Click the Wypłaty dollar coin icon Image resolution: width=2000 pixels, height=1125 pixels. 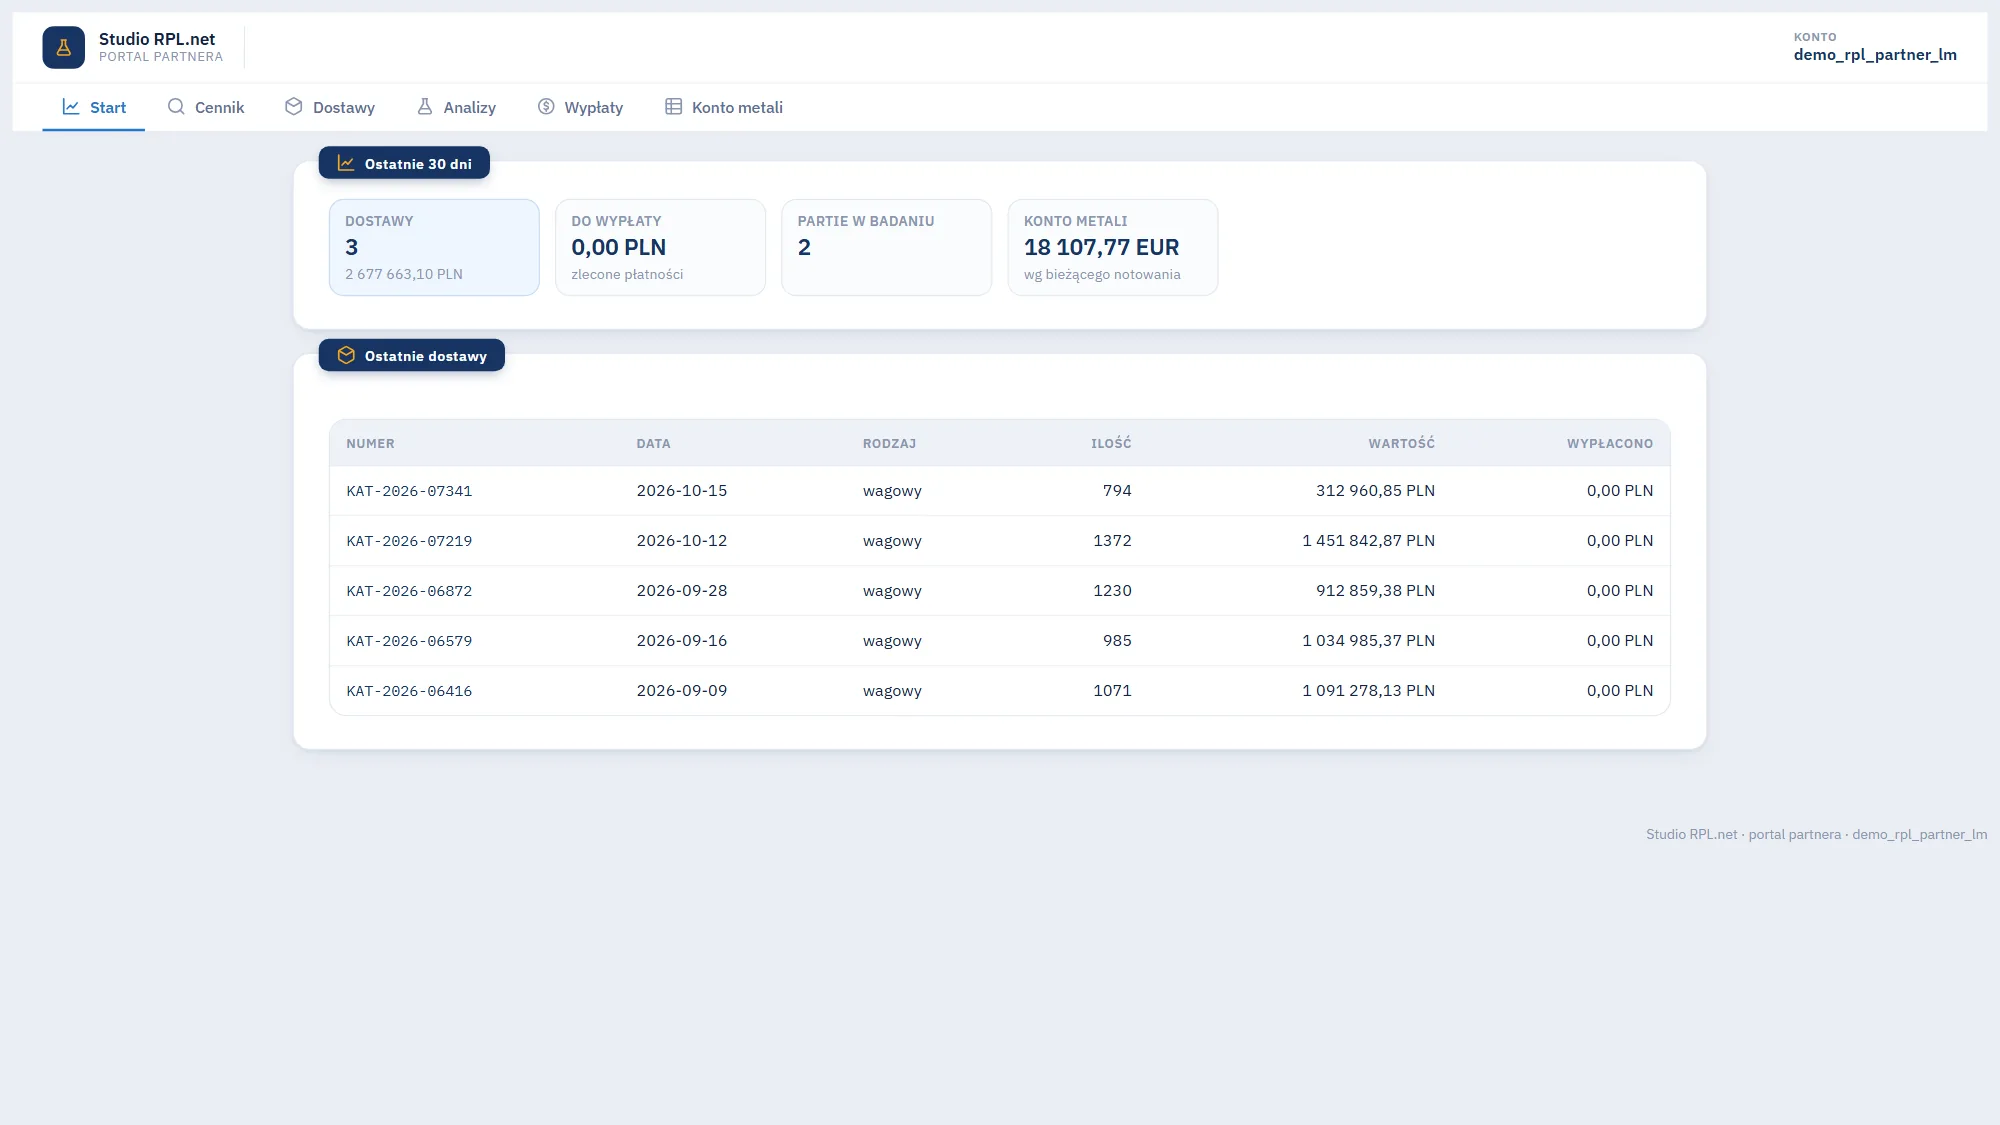click(546, 106)
